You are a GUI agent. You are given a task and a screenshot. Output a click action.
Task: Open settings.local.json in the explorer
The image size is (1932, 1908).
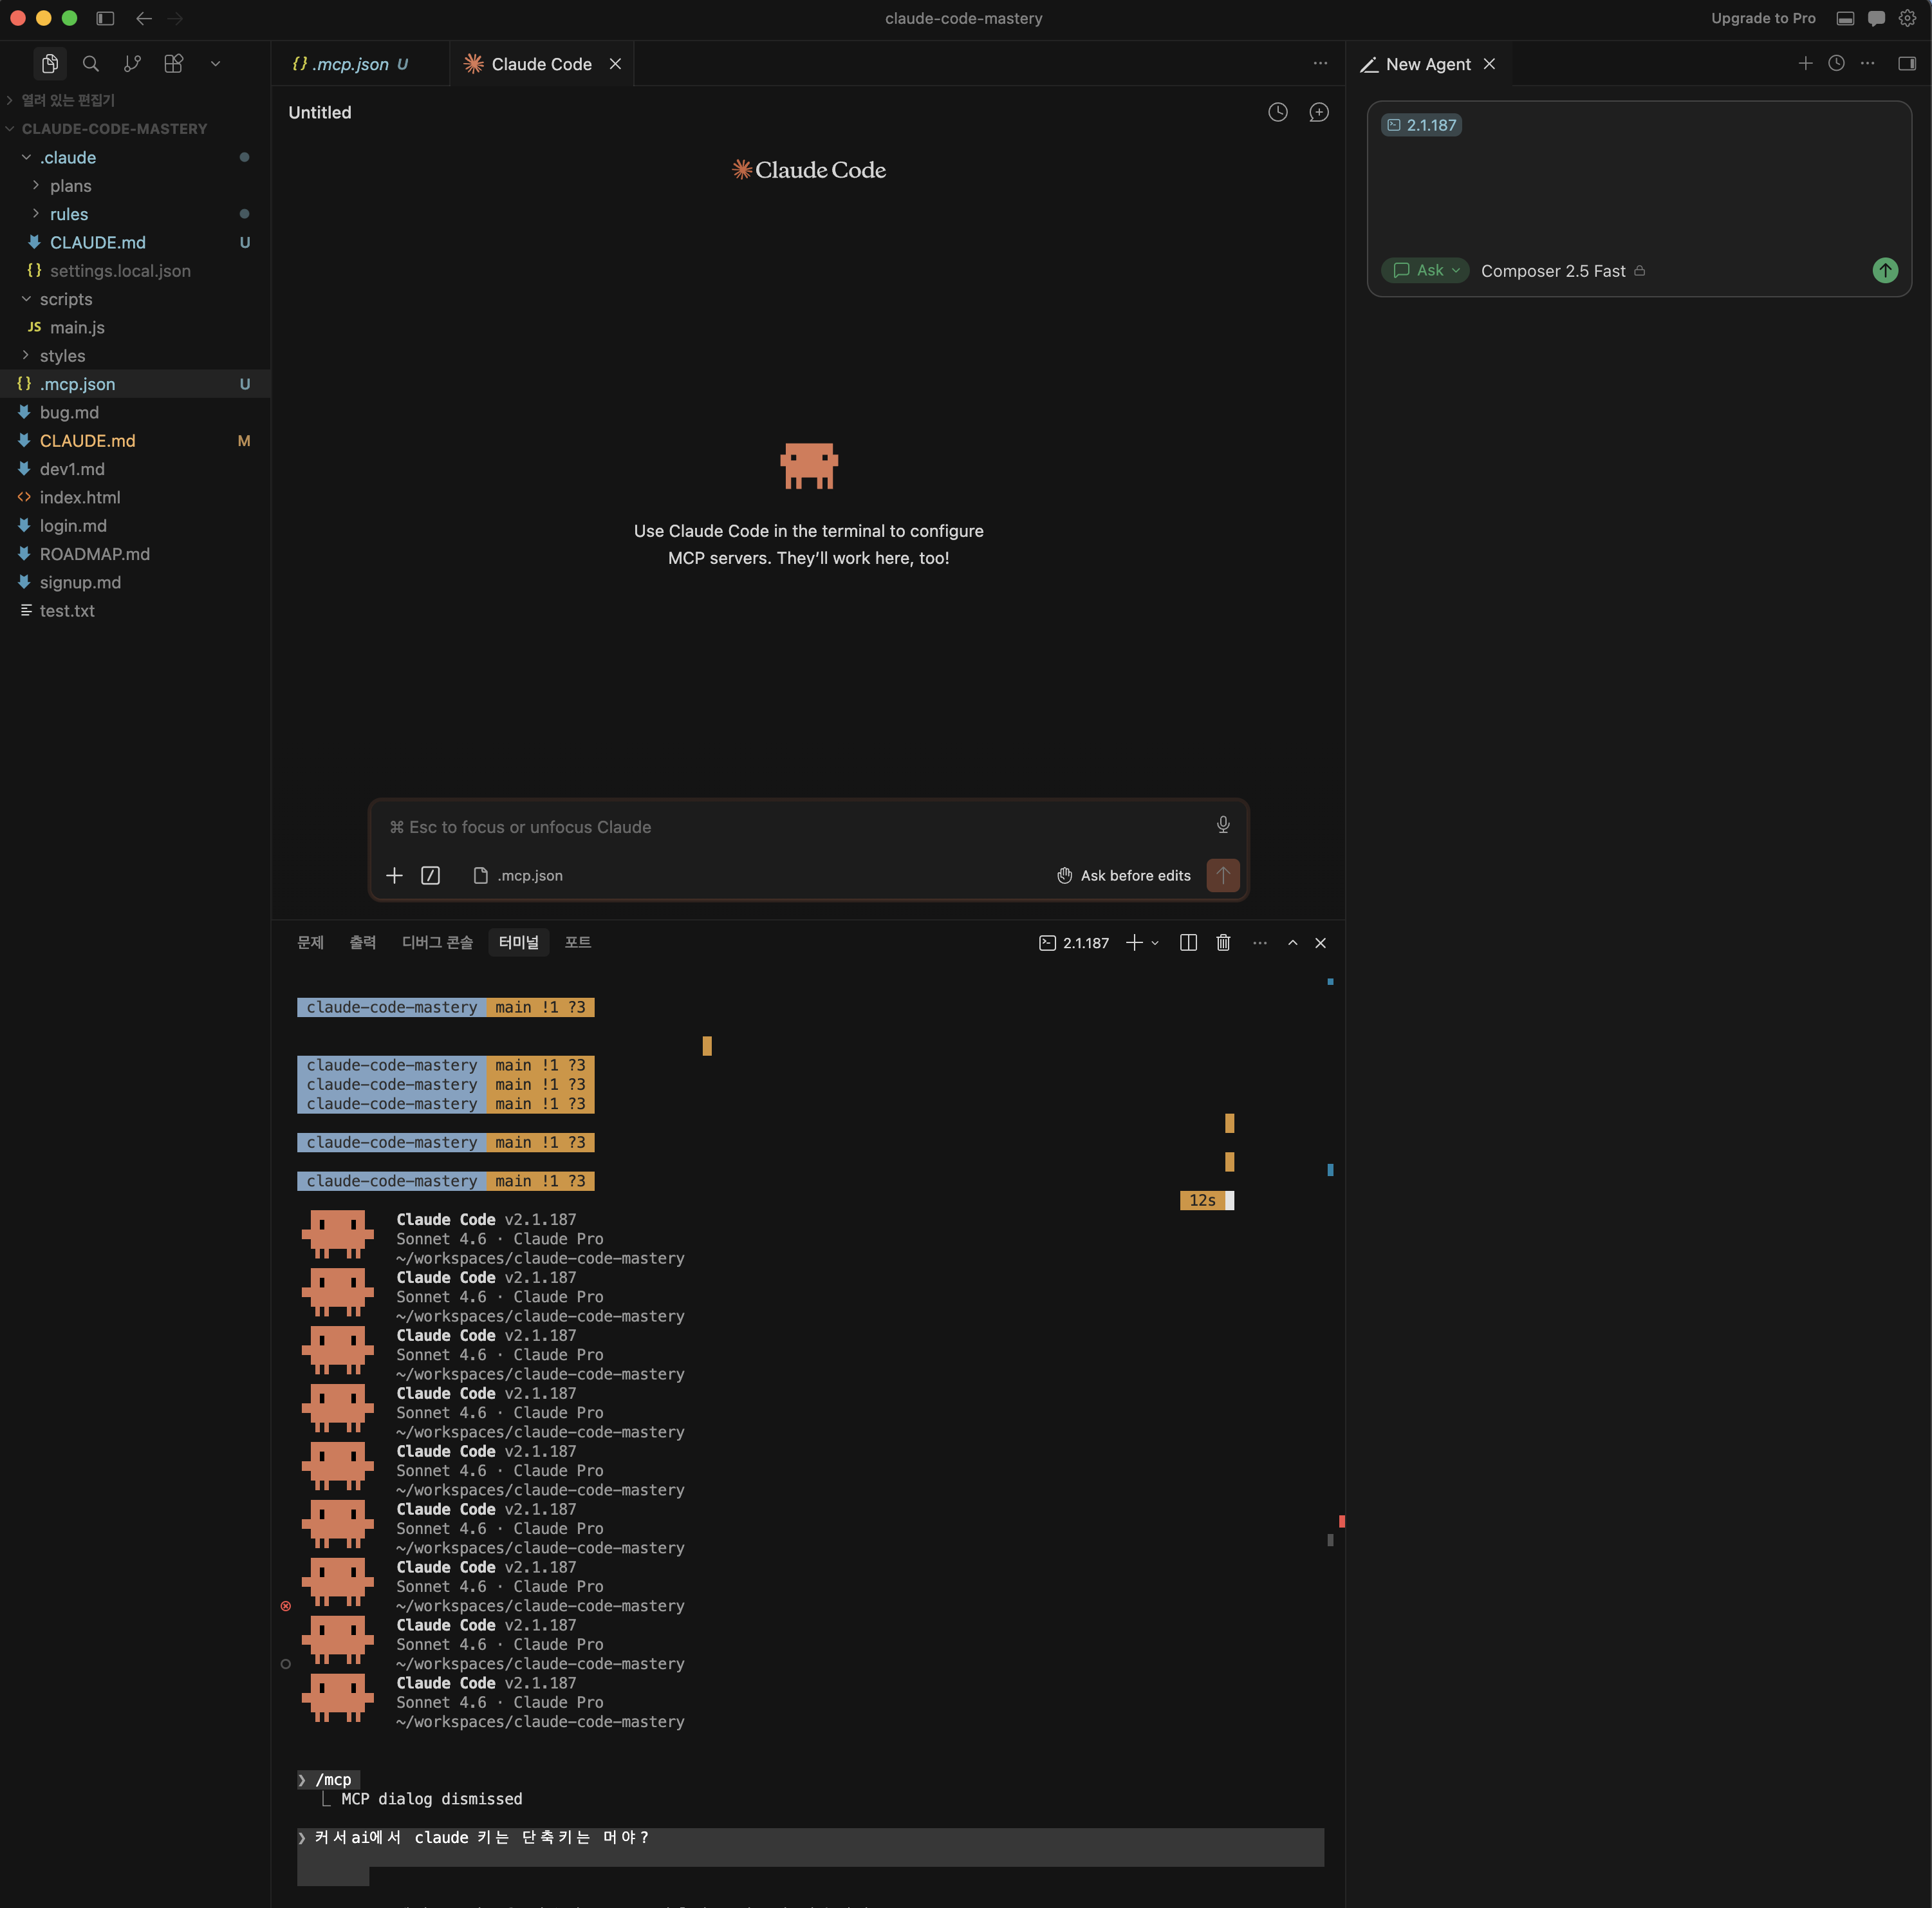pos(135,271)
